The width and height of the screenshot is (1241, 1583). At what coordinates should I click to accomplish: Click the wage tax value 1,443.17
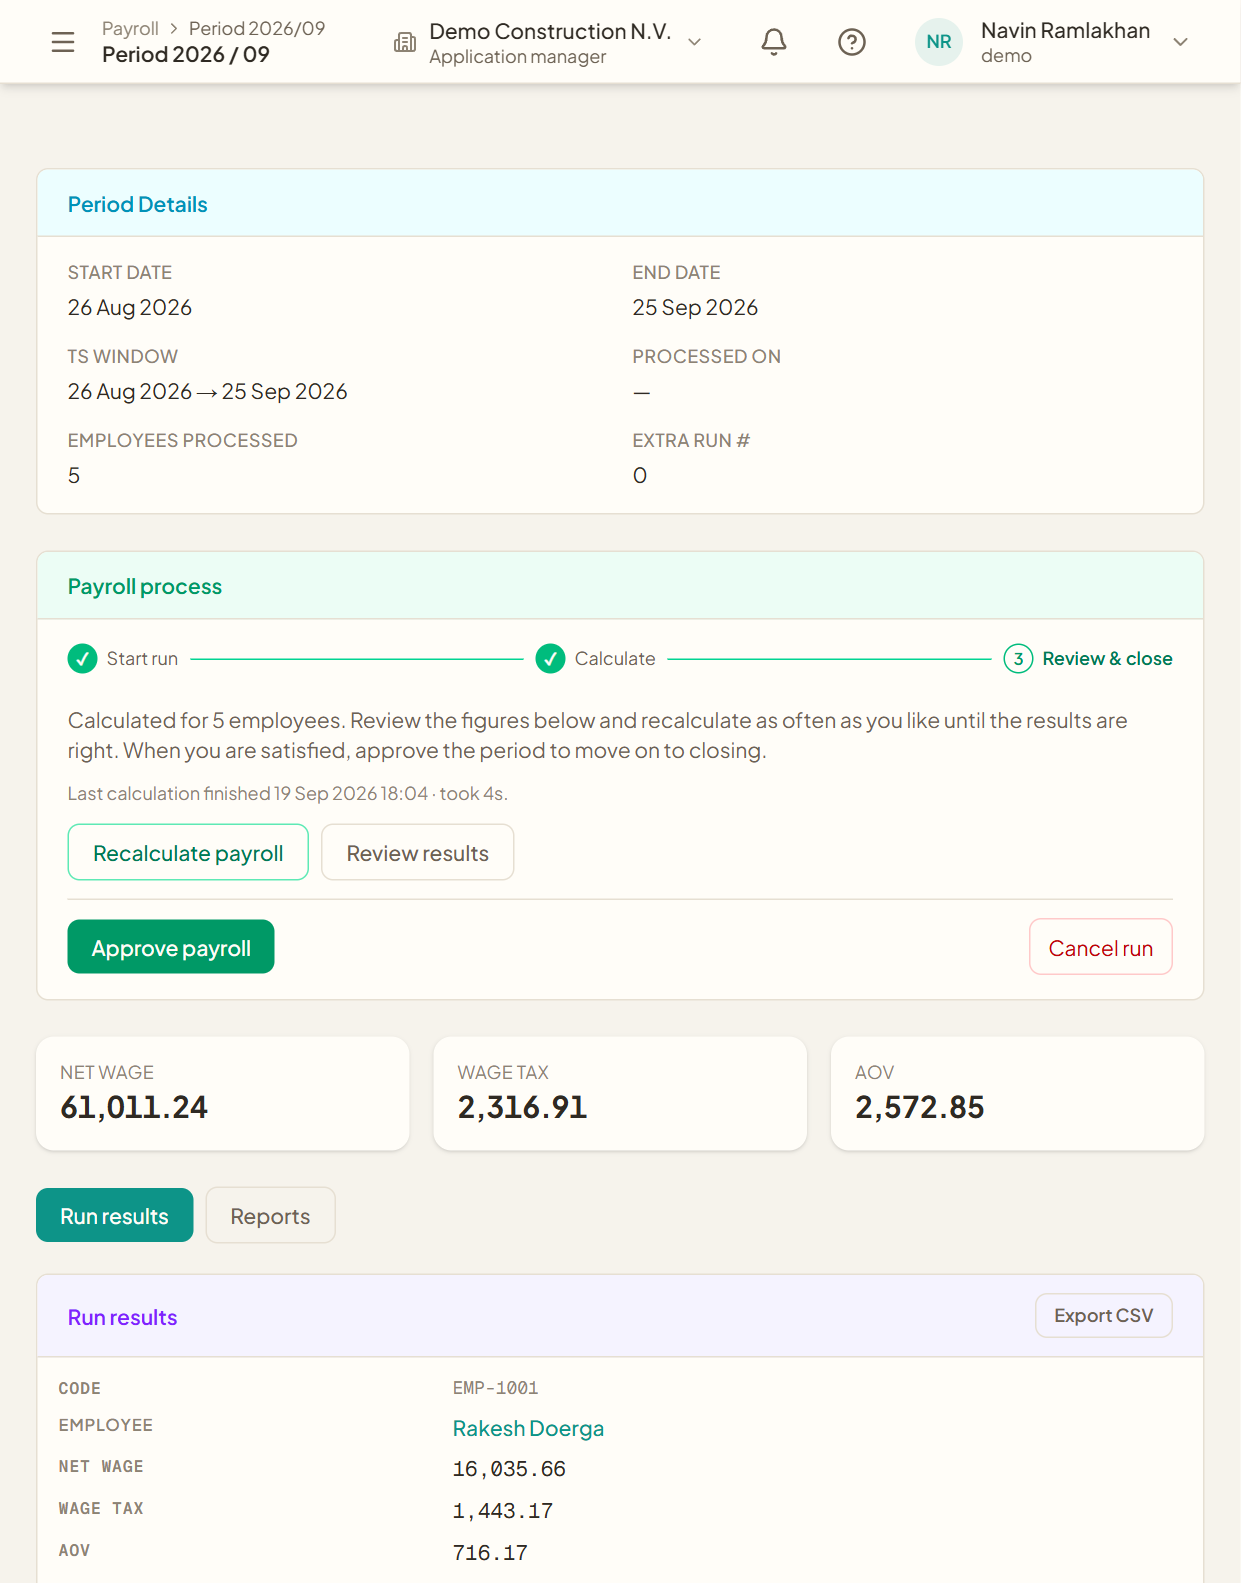coord(503,1511)
